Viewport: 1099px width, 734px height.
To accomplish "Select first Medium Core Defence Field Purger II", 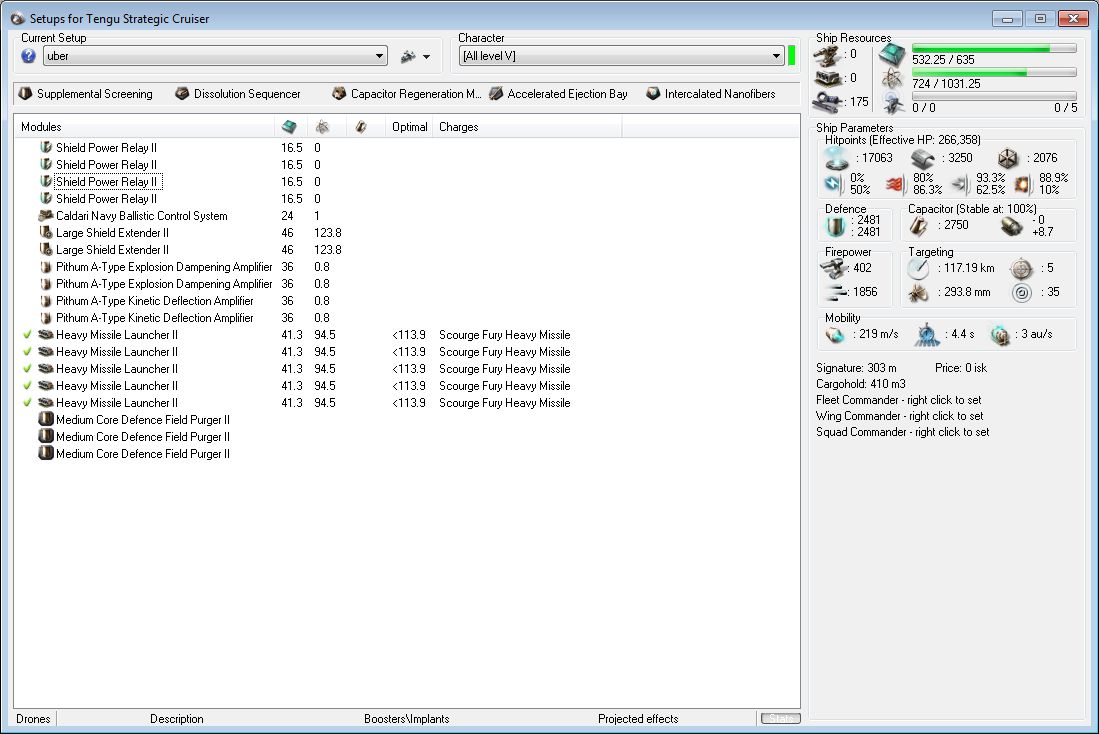I will click(143, 420).
